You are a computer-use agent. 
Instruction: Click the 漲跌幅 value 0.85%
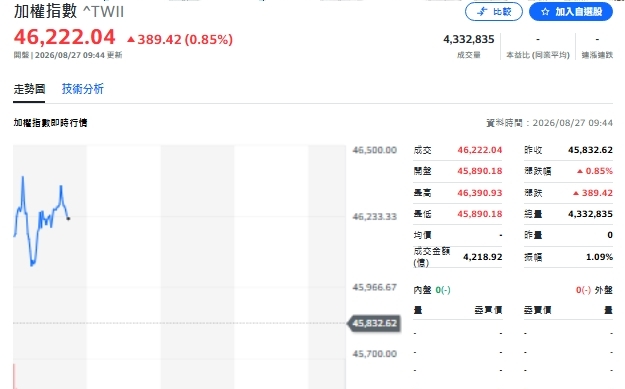click(595, 171)
